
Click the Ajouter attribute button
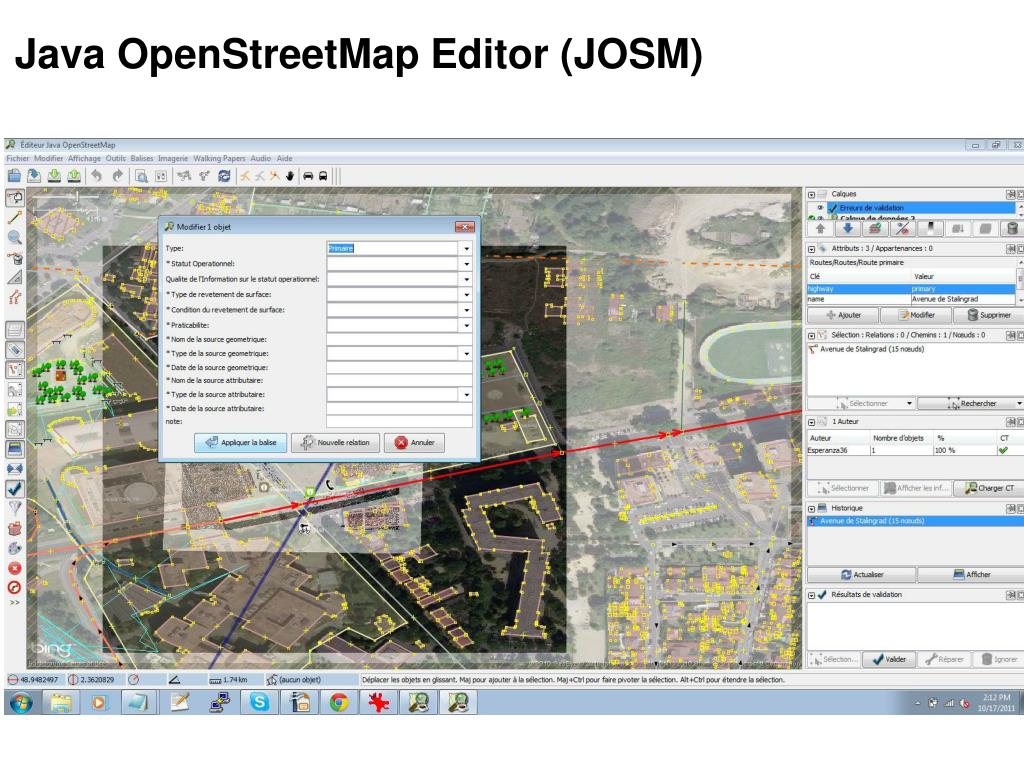click(843, 315)
